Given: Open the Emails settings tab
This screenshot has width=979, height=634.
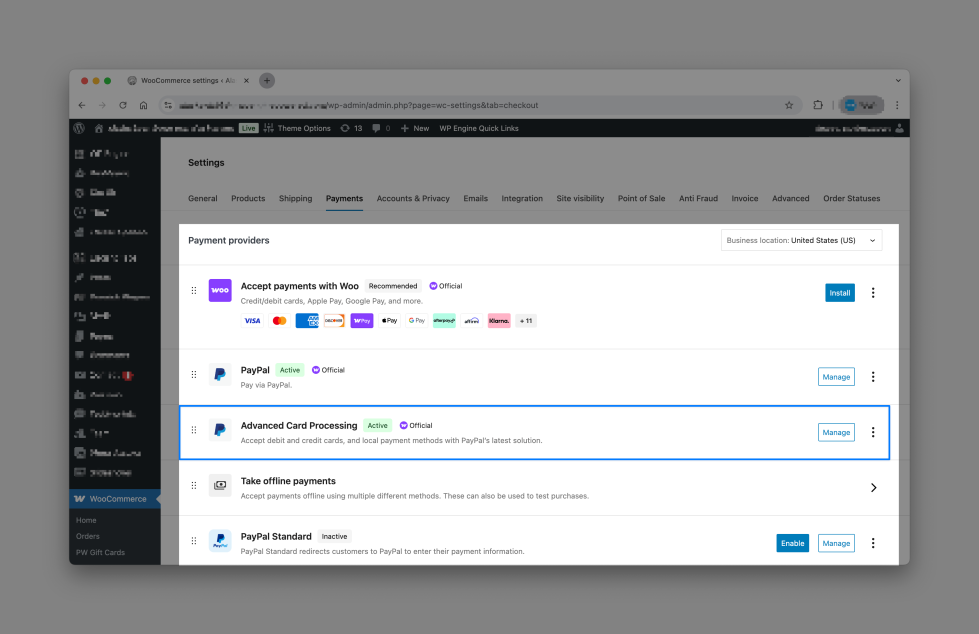Looking at the screenshot, I should tap(475, 199).
